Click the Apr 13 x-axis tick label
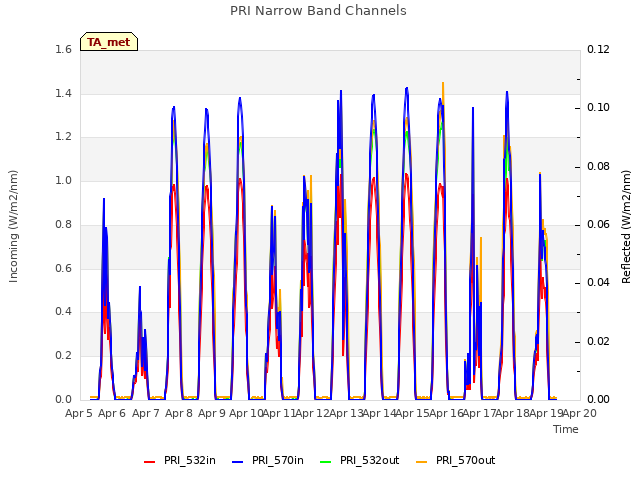Screen dimensions: 640x480 point(347,413)
